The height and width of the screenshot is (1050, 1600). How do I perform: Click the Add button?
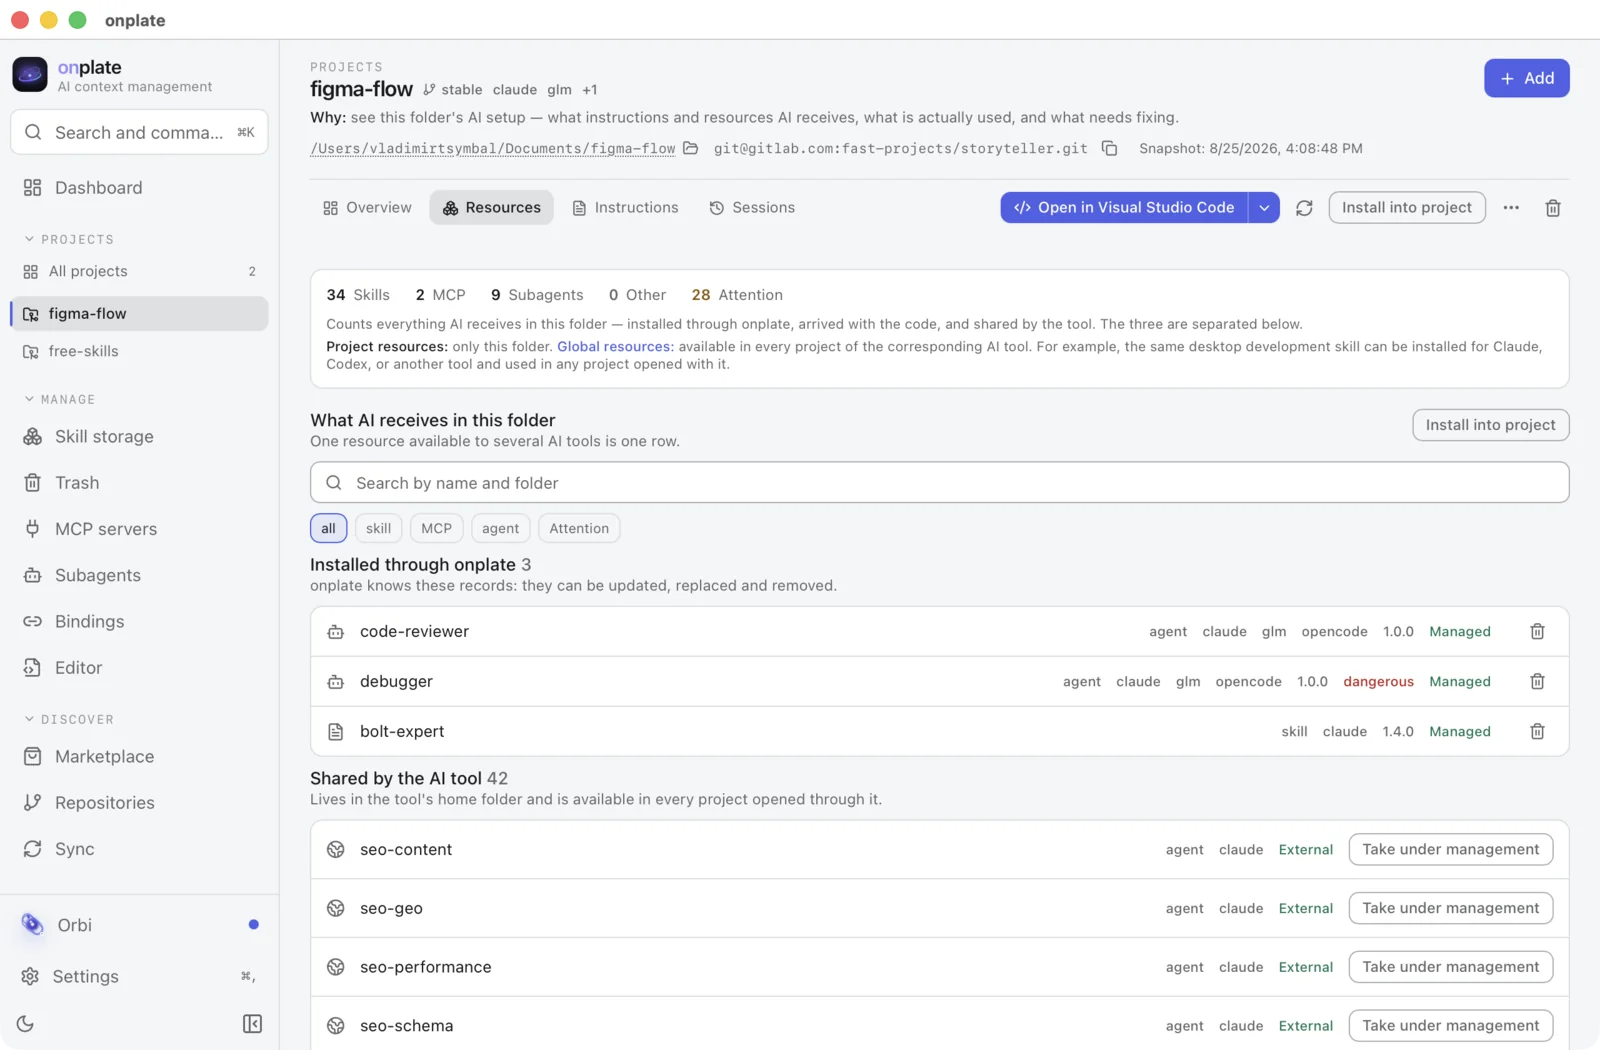pos(1526,78)
